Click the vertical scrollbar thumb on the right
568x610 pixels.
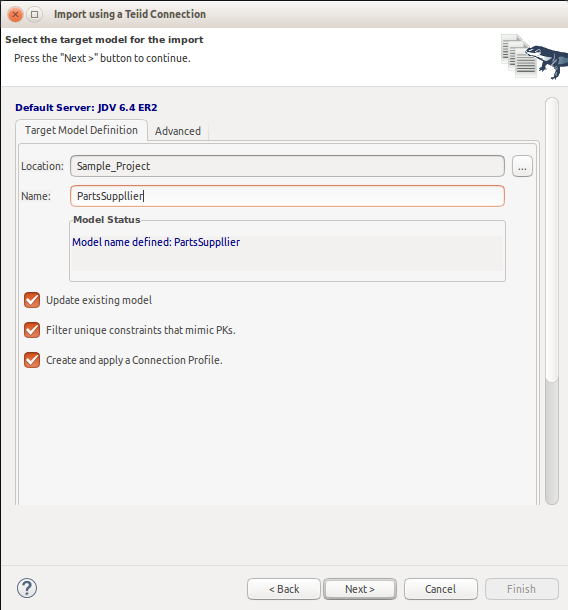click(x=552, y=239)
